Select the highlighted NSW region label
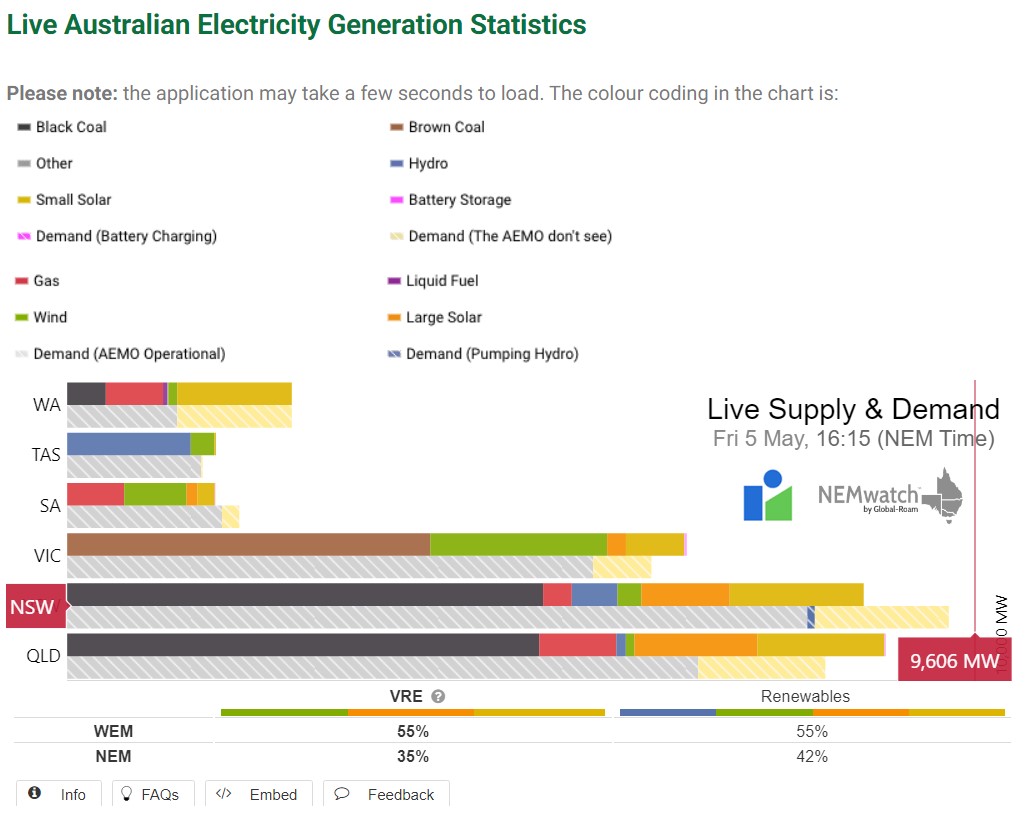Image resolution: width=1036 pixels, height=825 pixels. [33, 607]
